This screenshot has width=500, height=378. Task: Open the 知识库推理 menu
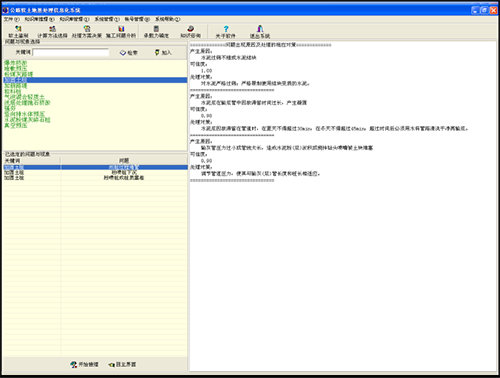click(x=39, y=19)
